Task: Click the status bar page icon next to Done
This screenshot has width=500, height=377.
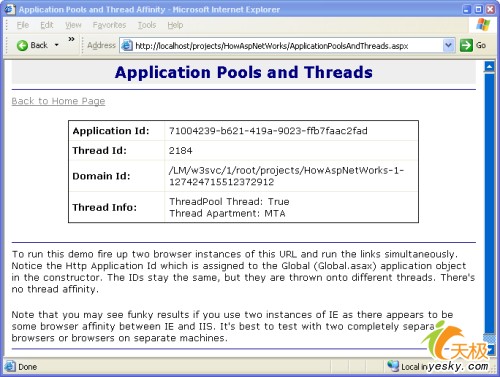Action: (x=10, y=366)
